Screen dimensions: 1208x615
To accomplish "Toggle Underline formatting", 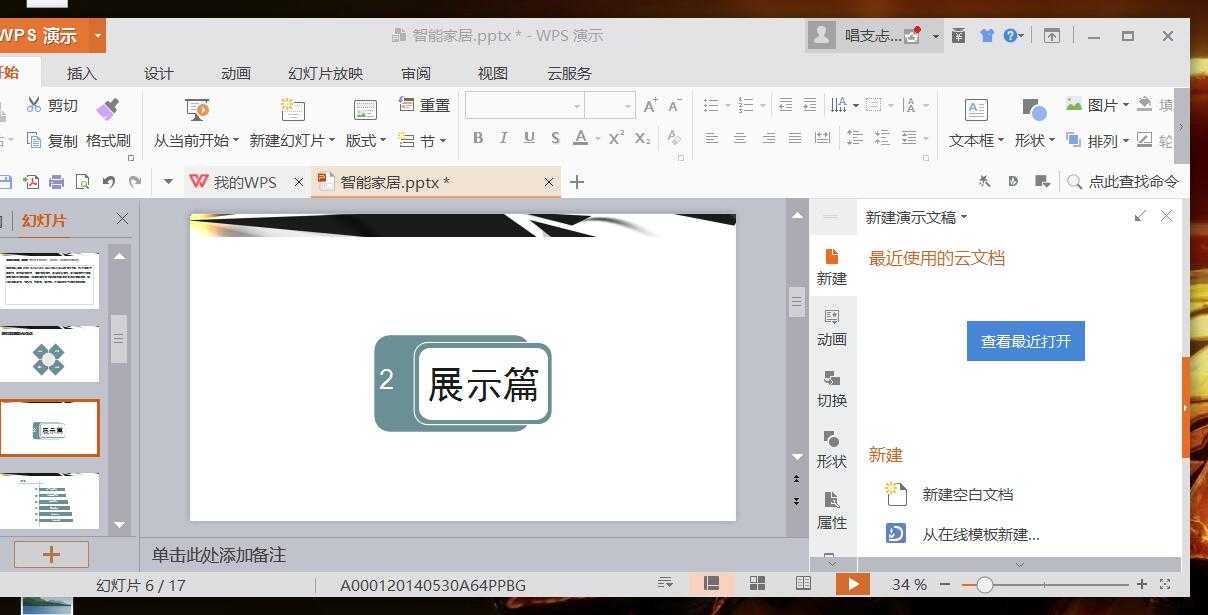I will tap(529, 138).
